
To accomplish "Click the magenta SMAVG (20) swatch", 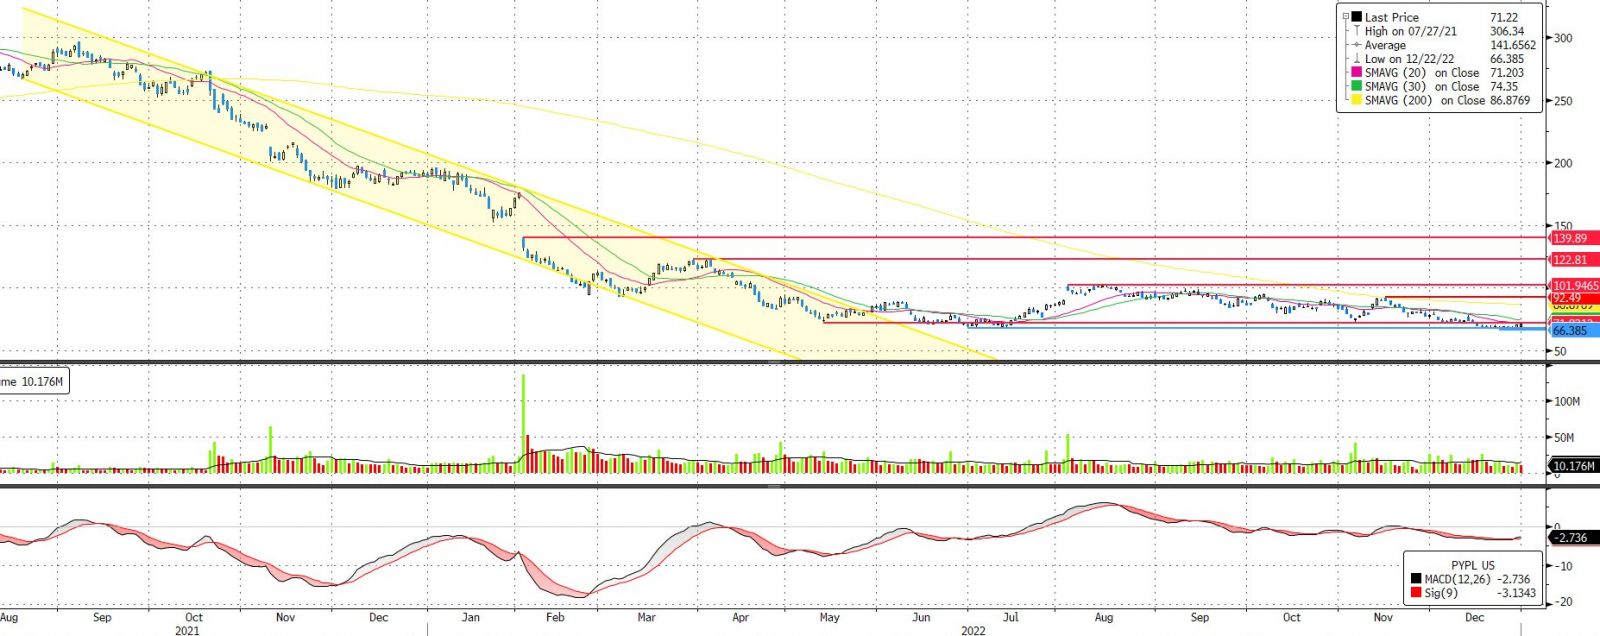I will point(1357,73).
